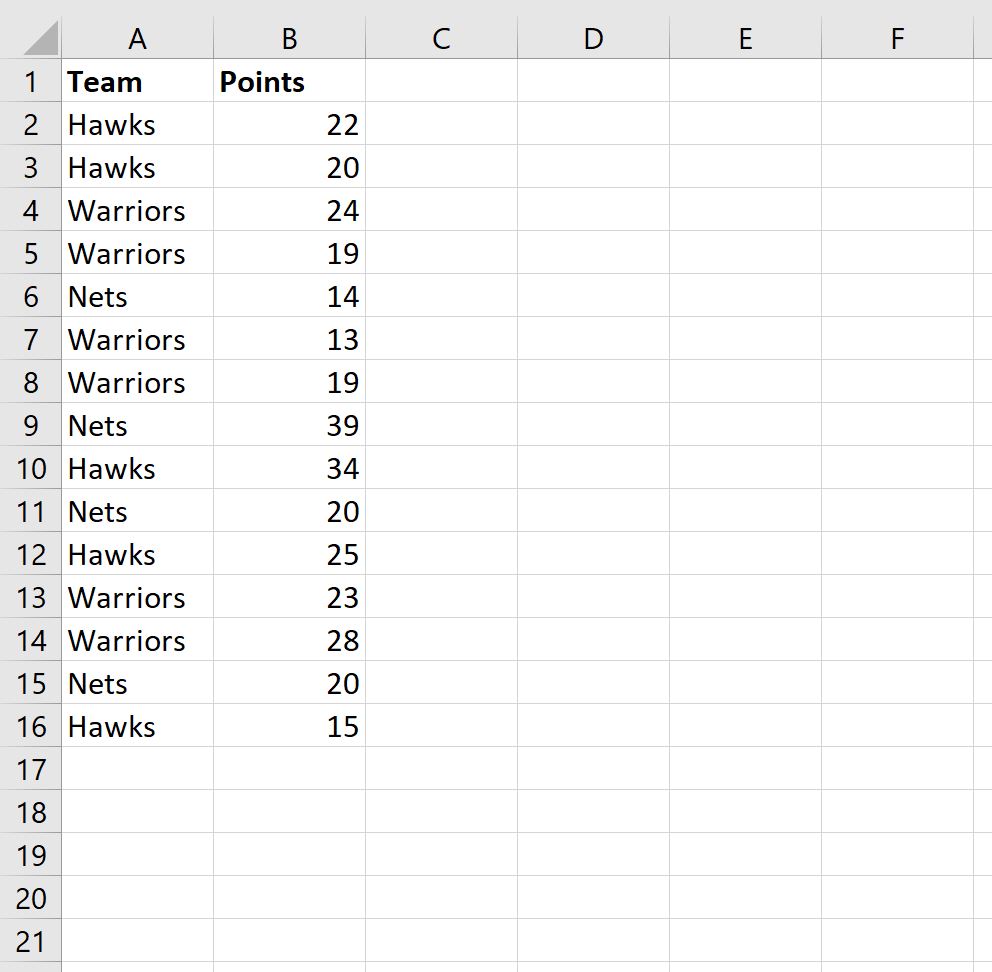
Task: Select column D header
Action: click(x=593, y=38)
